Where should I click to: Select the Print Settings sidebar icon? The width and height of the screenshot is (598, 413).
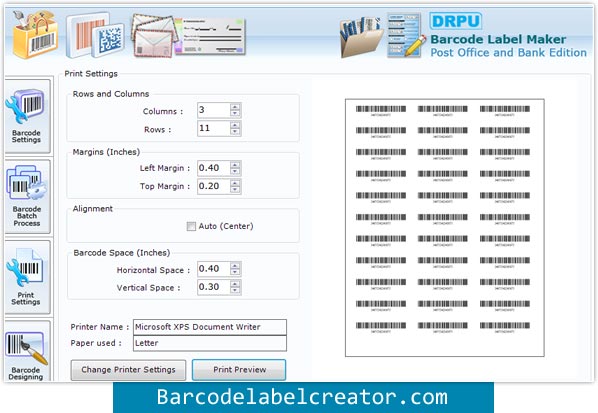(26, 277)
